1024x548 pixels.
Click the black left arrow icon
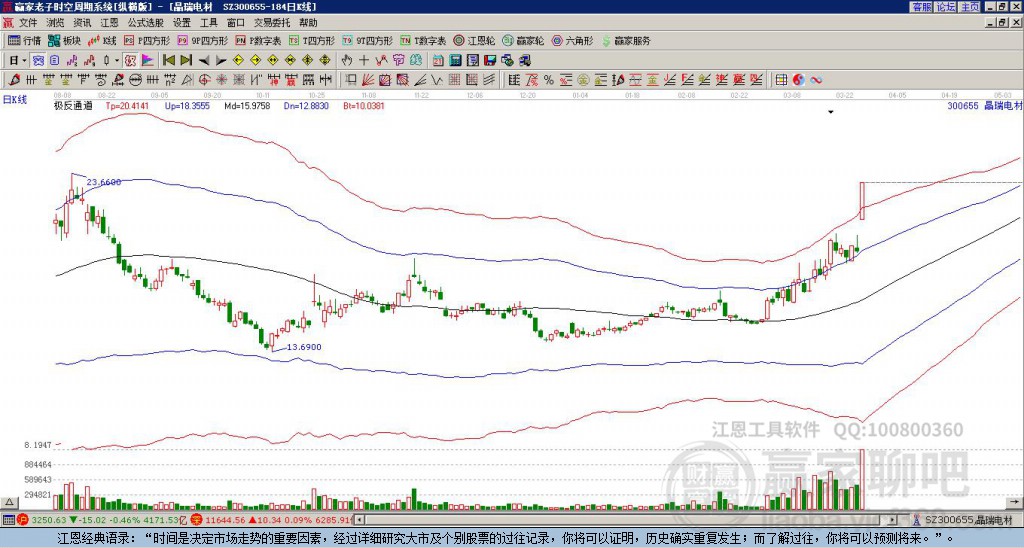tap(204, 61)
